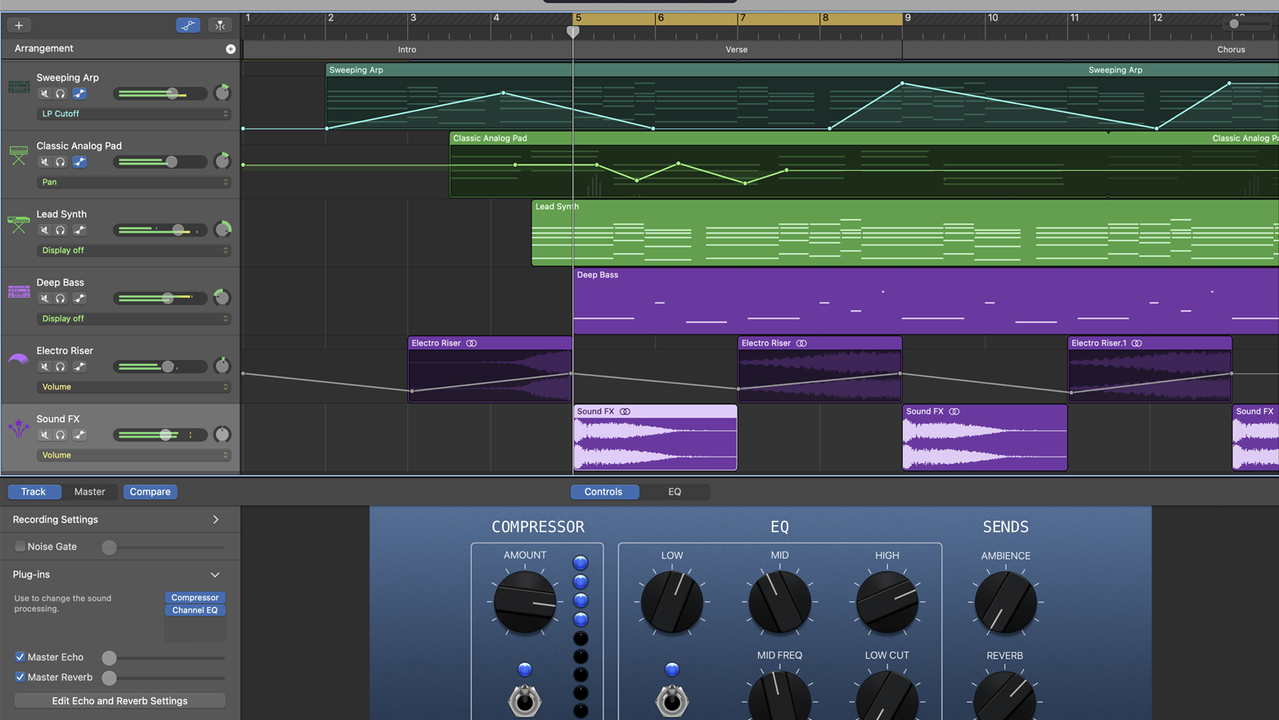The width and height of the screenshot is (1279, 720).
Task: Enable automation on the Lead Synth track
Action: click(x=79, y=230)
